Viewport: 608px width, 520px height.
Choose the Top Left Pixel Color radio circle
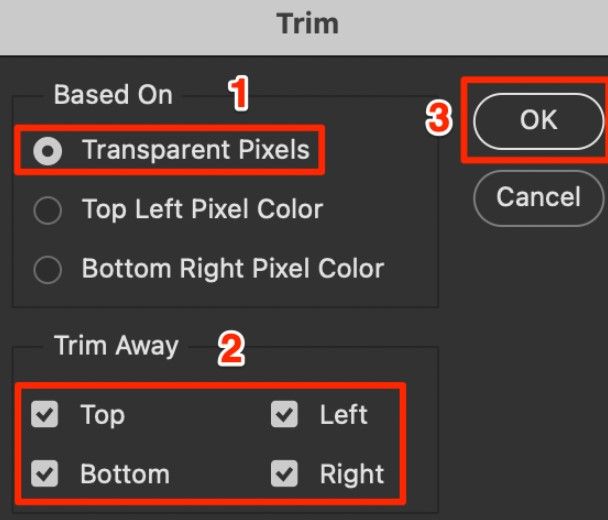[x=48, y=210]
